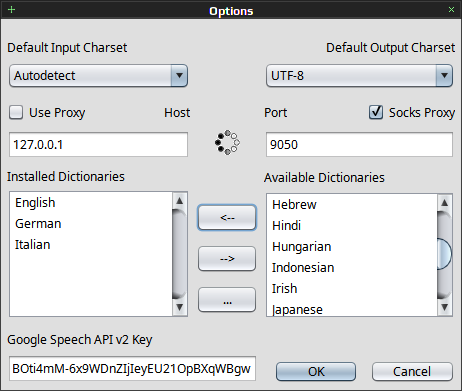Uncheck the Socks Proxy checkbox

tap(376, 112)
